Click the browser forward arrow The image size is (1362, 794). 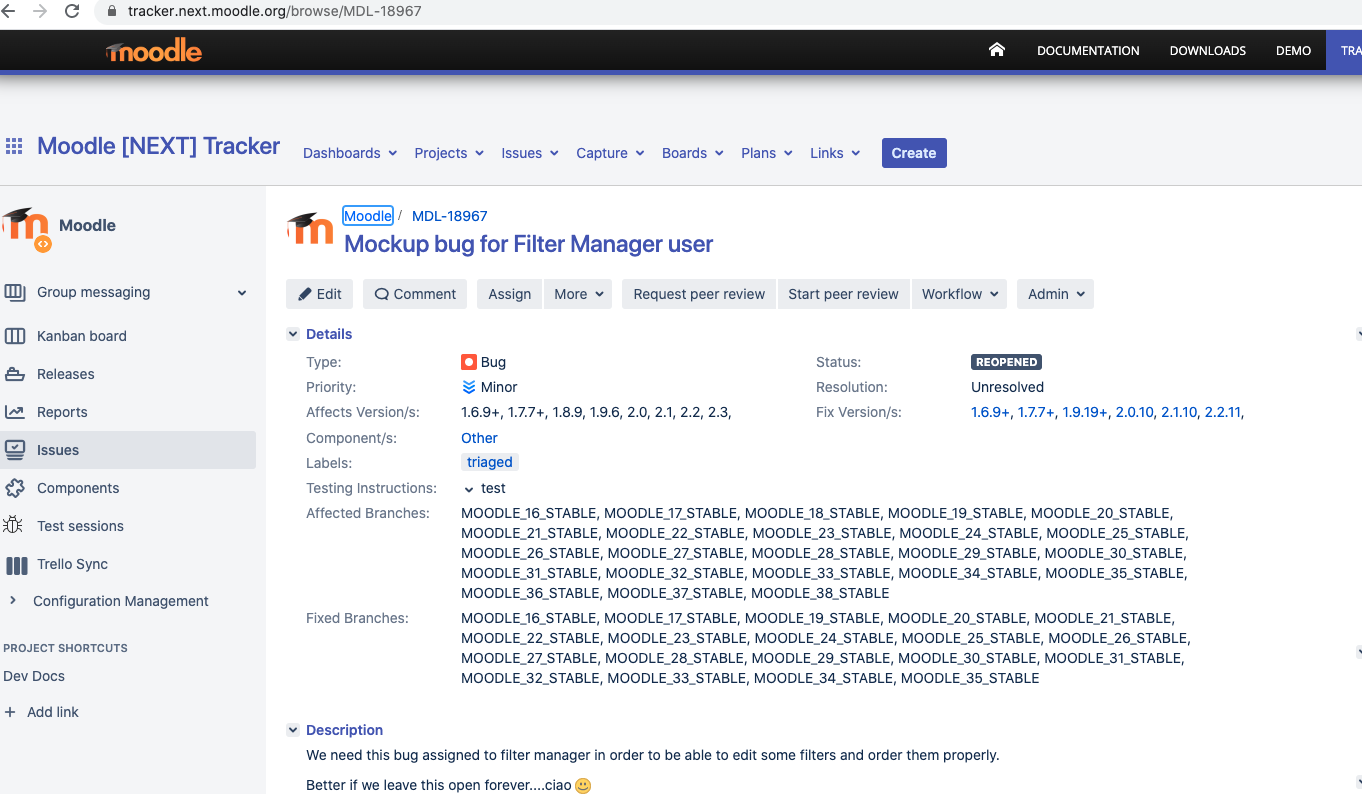point(40,12)
